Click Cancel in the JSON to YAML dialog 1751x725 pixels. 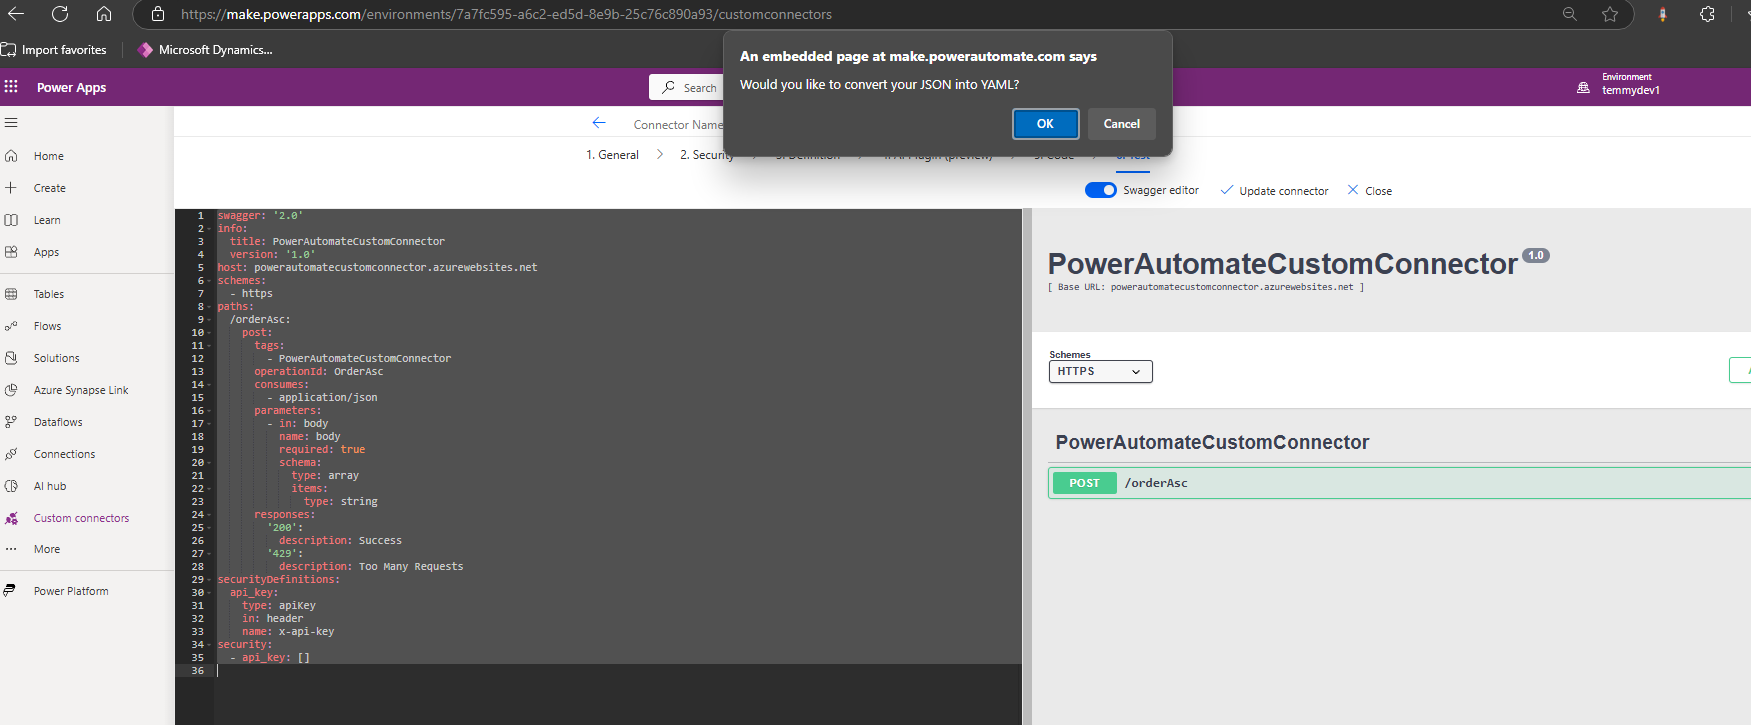(1121, 124)
